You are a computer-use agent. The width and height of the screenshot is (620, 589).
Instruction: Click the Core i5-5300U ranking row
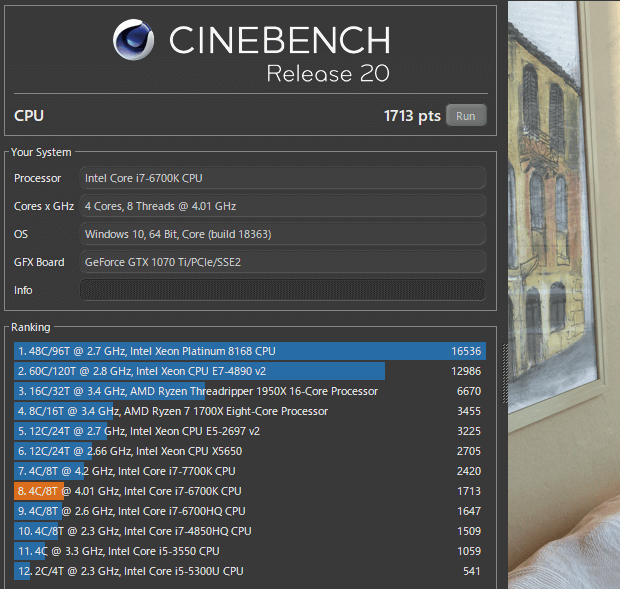pos(249,571)
